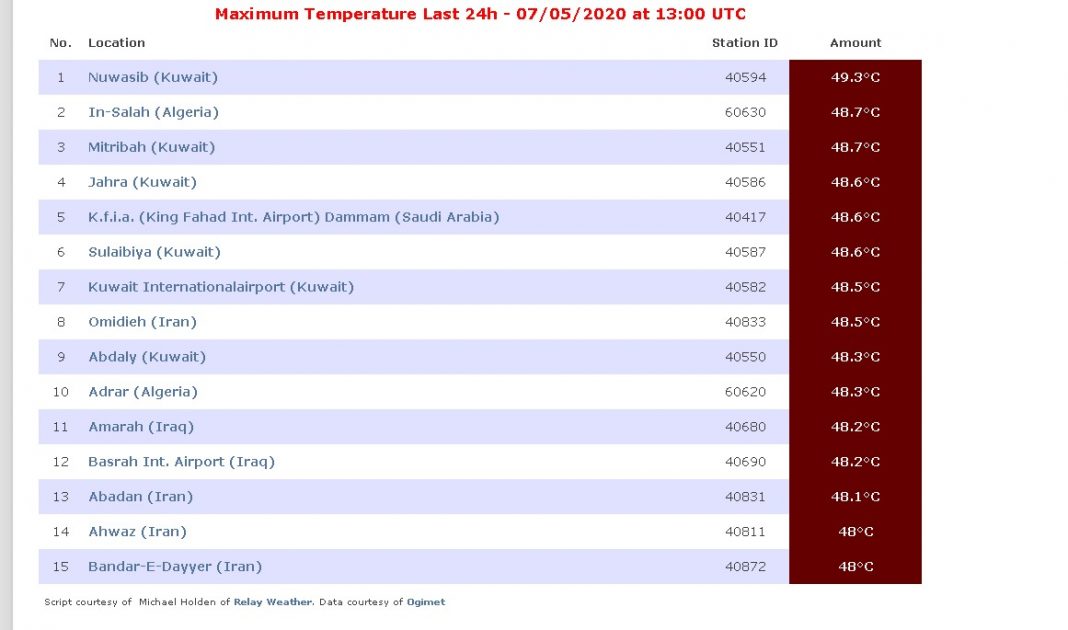
Task: Open In-Salah (Algeria) location entry
Action: tap(153, 112)
